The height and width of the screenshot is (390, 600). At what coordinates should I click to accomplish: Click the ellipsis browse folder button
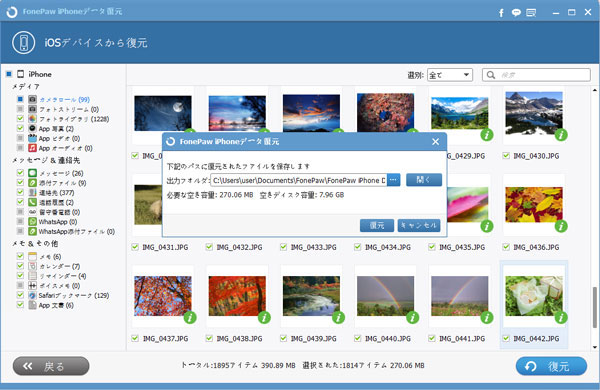click(x=393, y=180)
